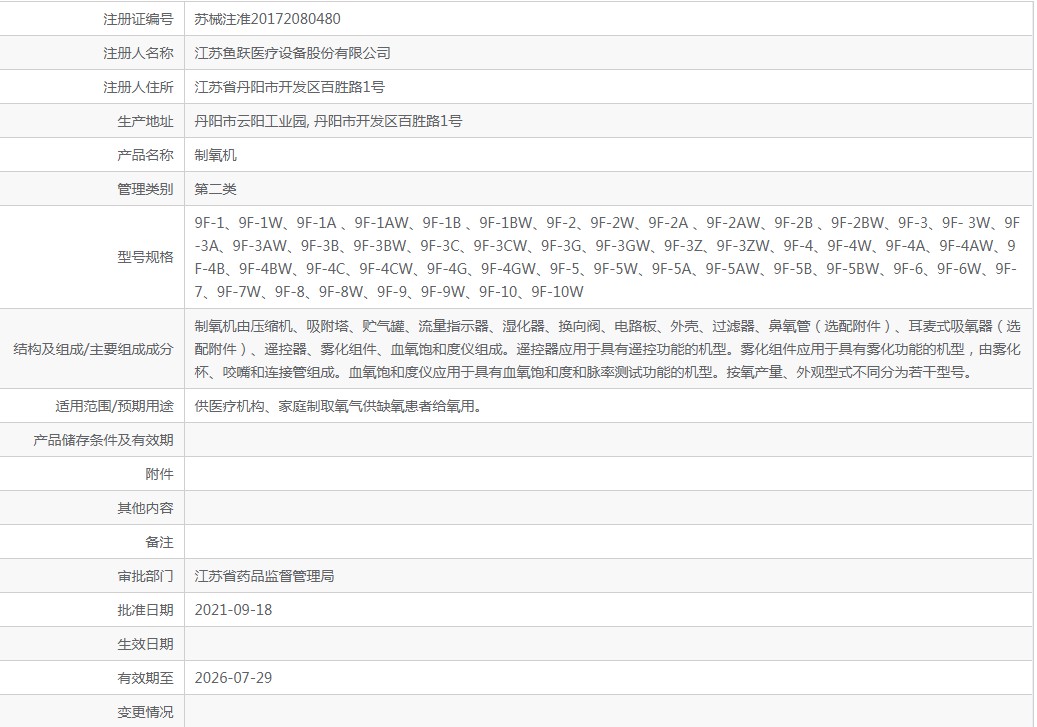The height and width of the screenshot is (727, 1037).
Task: Click the 附件 label
Action: (x=159, y=474)
